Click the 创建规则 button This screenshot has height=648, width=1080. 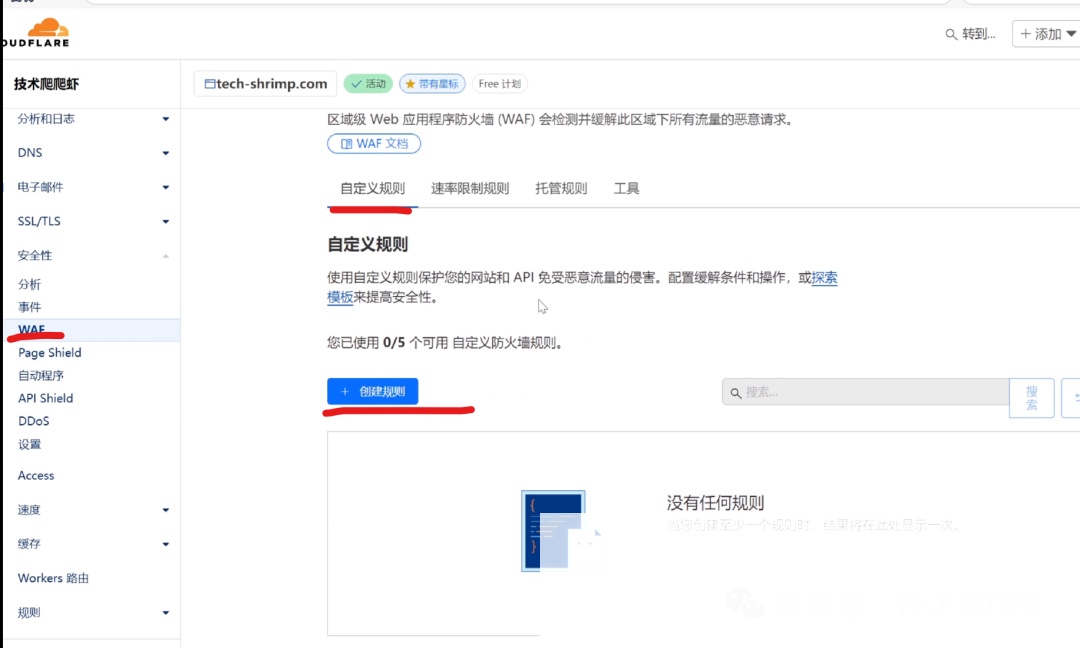(373, 391)
